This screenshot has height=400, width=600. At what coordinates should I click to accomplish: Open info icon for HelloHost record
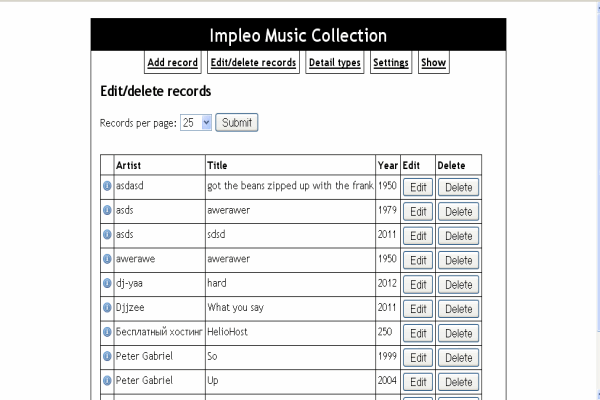tap(107, 332)
